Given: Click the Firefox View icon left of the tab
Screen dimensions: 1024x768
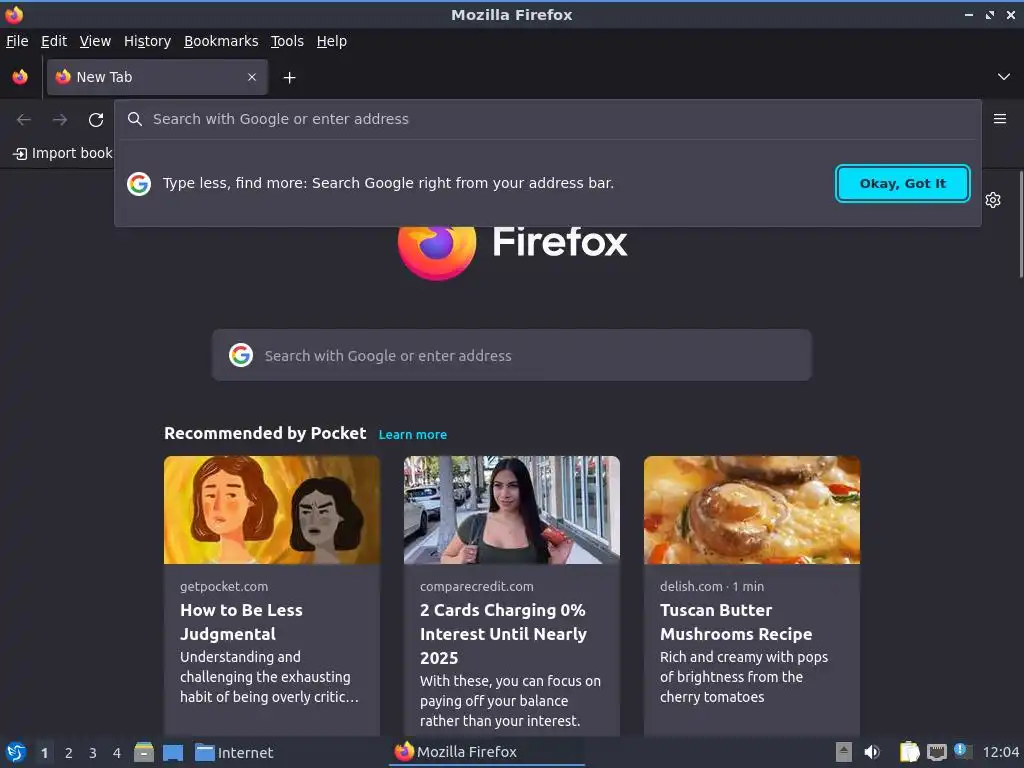Looking at the screenshot, I should point(20,77).
